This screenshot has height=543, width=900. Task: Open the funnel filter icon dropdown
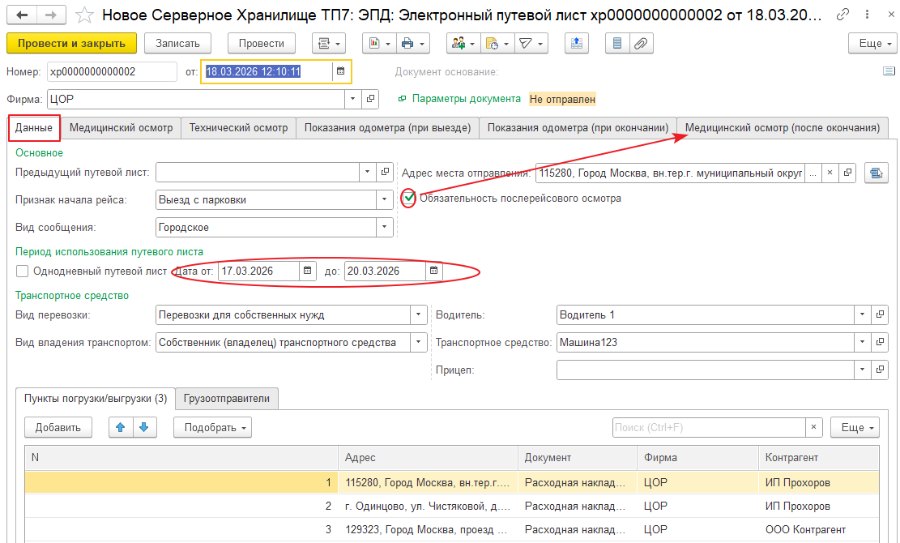531,43
